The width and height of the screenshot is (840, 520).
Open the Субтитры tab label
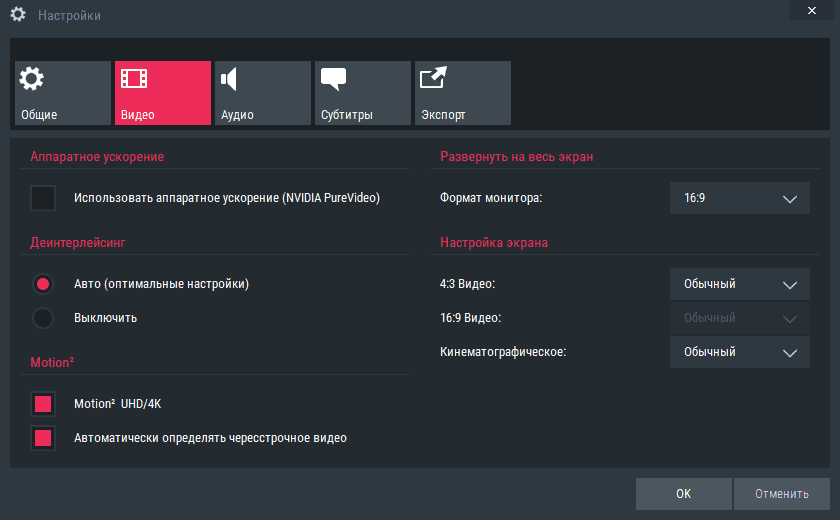[347, 115]
